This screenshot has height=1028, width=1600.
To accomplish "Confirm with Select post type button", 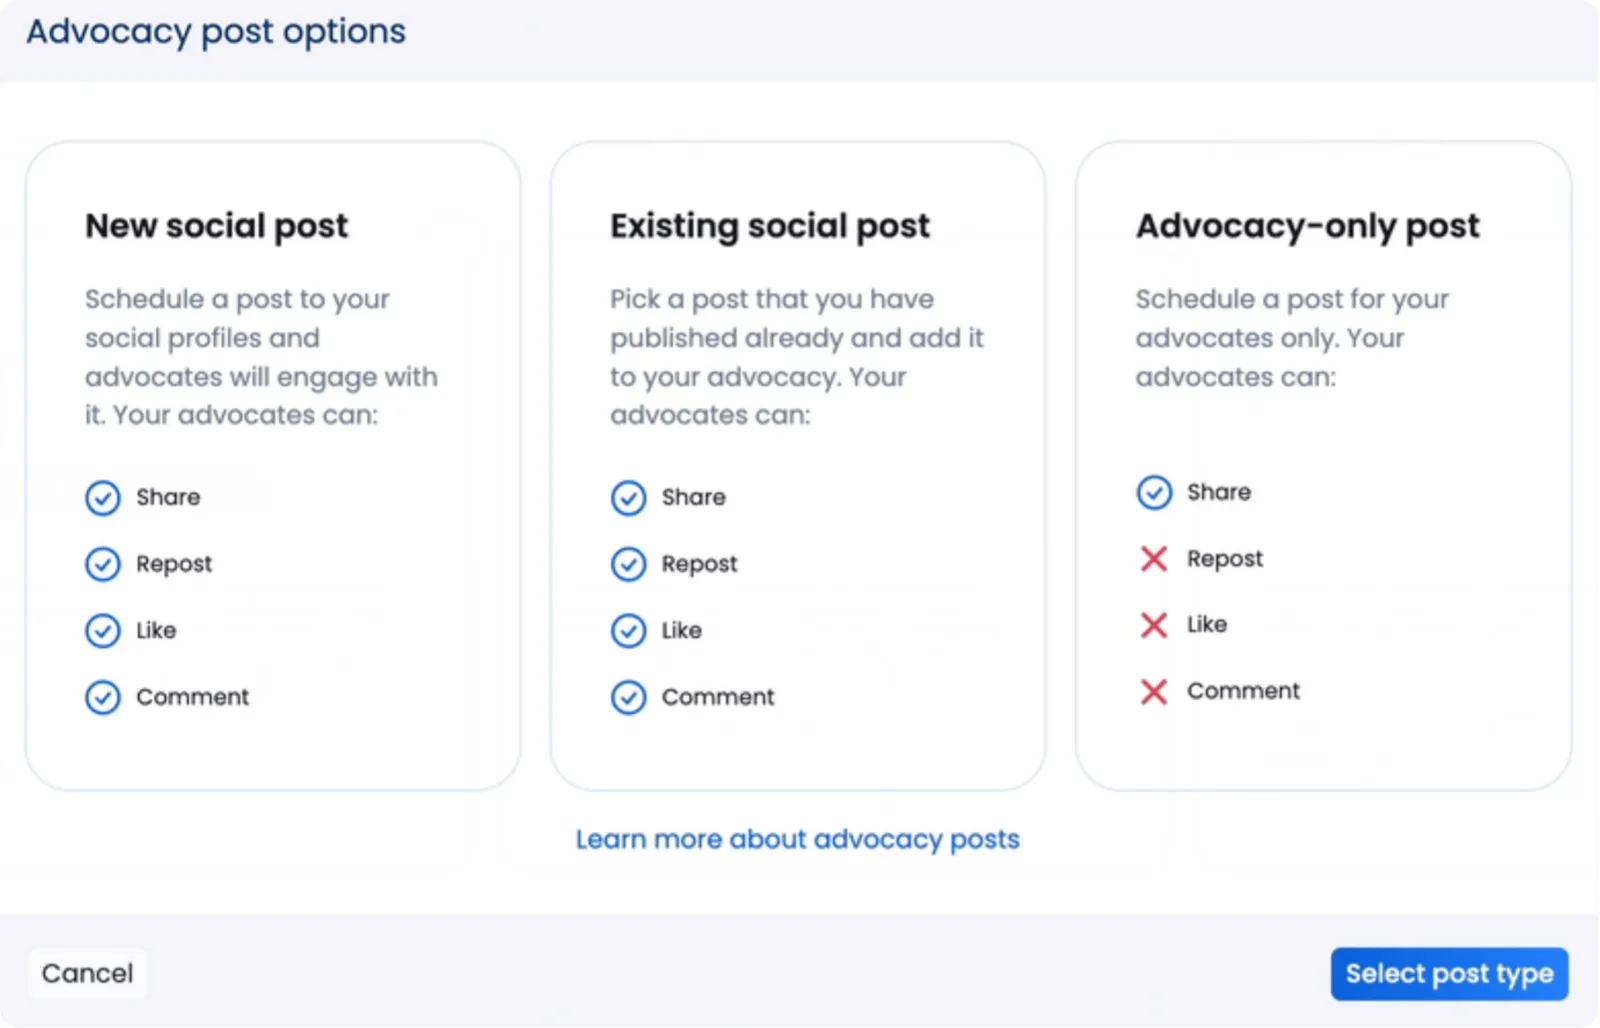I will (1449, 974).
